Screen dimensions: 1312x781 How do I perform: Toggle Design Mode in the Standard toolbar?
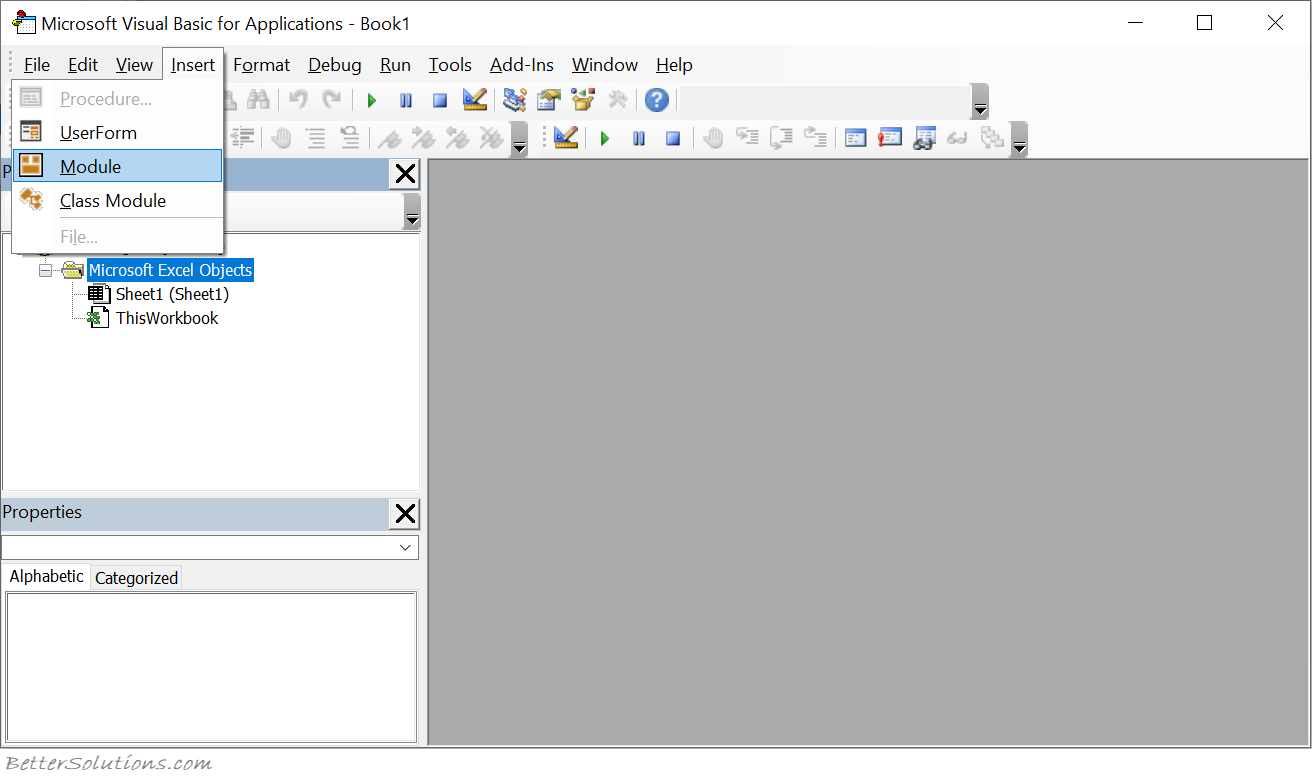[475, 99]
